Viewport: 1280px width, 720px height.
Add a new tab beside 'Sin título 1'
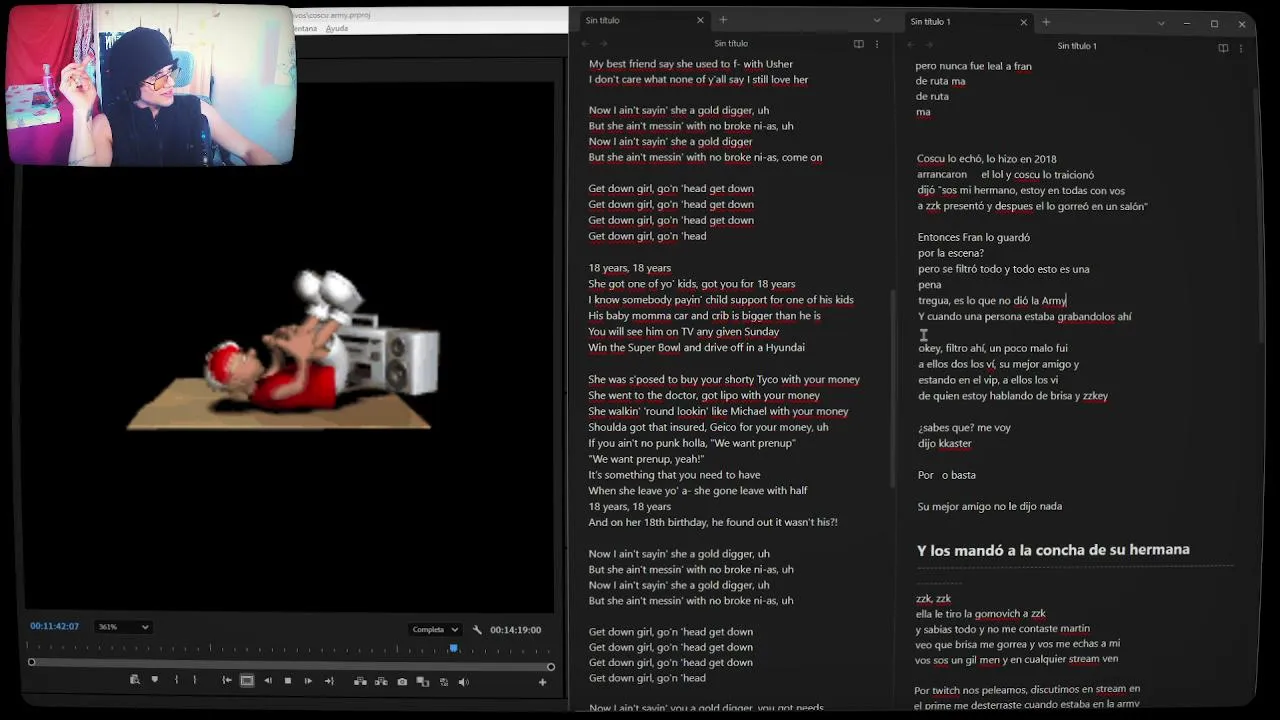click(1046, 22)
